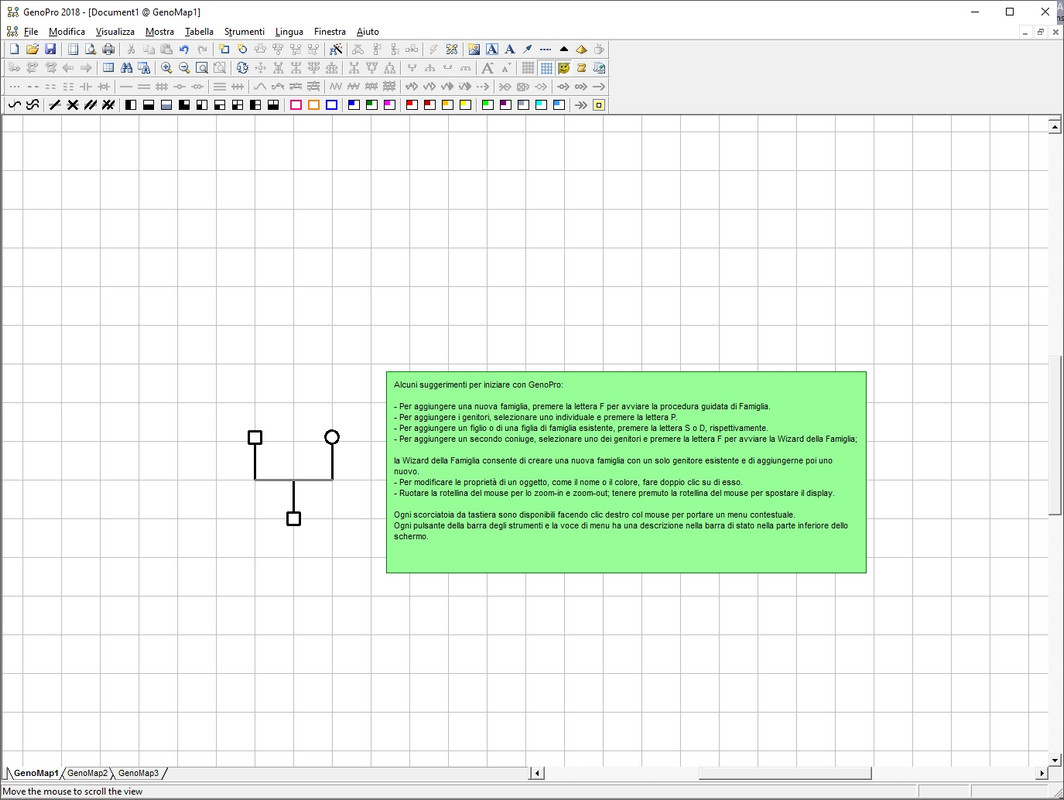Select the dashed line drawing tool
The height and width of the screenshot is (800, 1064).
[x=546, y=50]
